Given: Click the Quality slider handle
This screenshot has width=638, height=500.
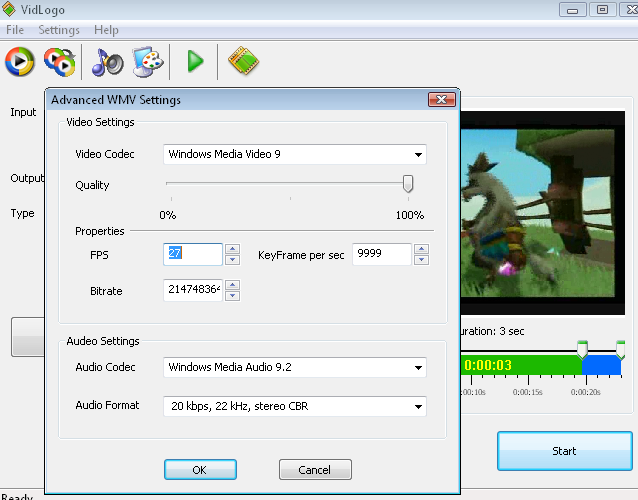Looking at the screenshot, I should [408, 183].
